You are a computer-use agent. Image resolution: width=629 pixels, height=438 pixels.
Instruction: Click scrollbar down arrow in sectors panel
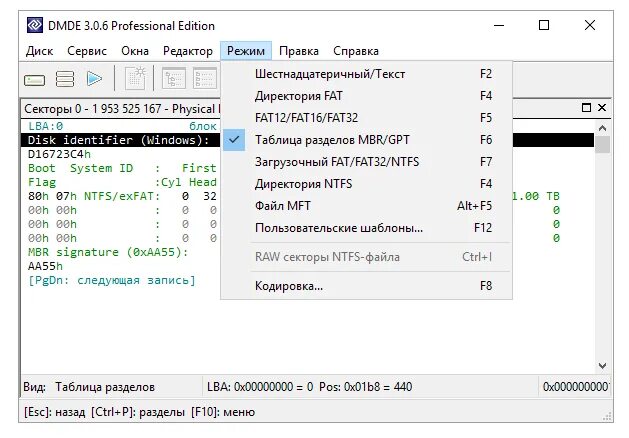pos(602,366)
